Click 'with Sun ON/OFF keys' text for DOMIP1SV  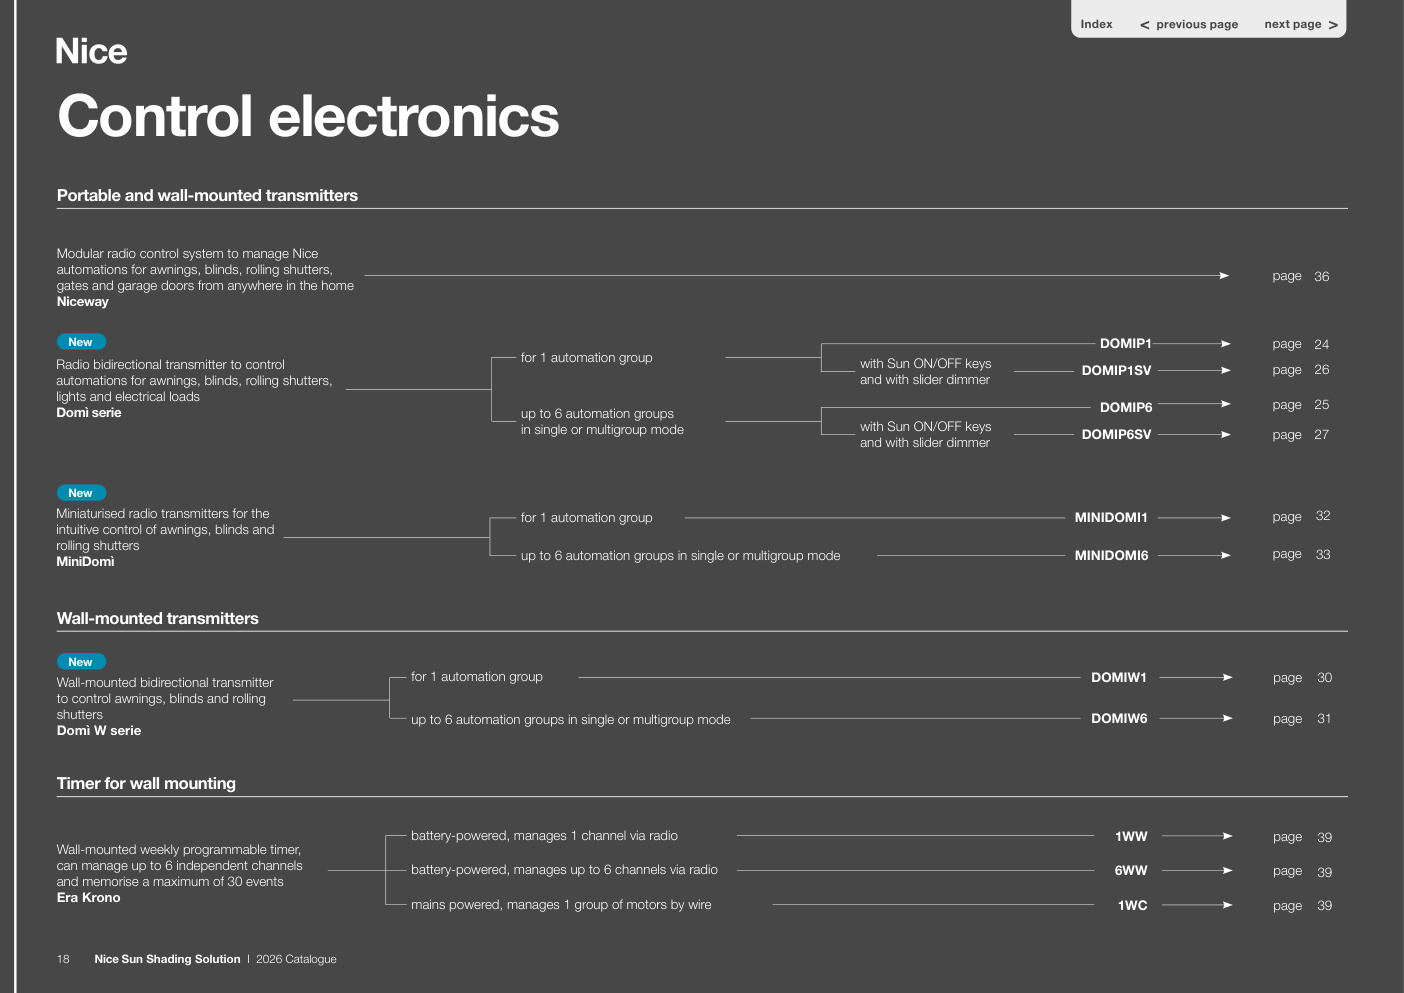[x=925, y=364]
